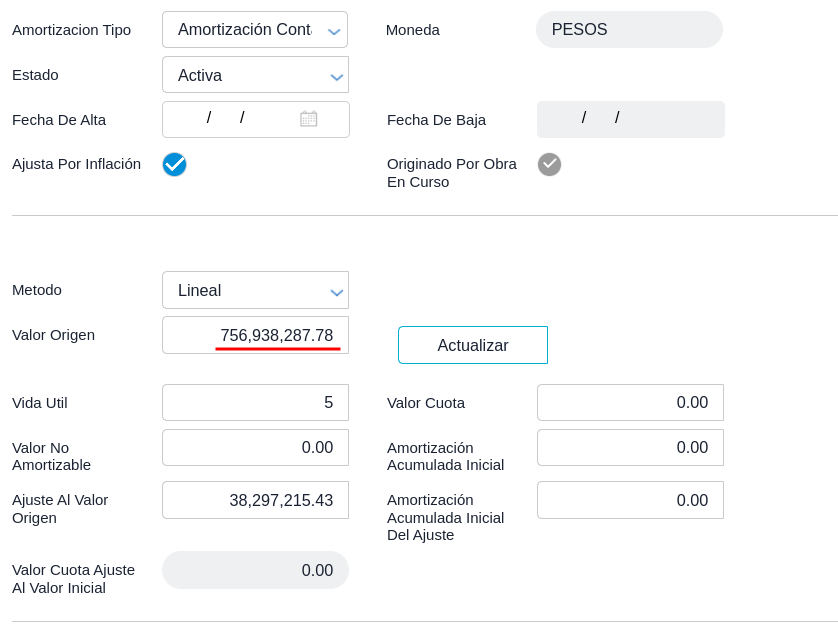Viewport: 838px width, 635px height.
Task: Click Amortización Acumulada Inicial Del Ajuste field
Action: (630, 500)
